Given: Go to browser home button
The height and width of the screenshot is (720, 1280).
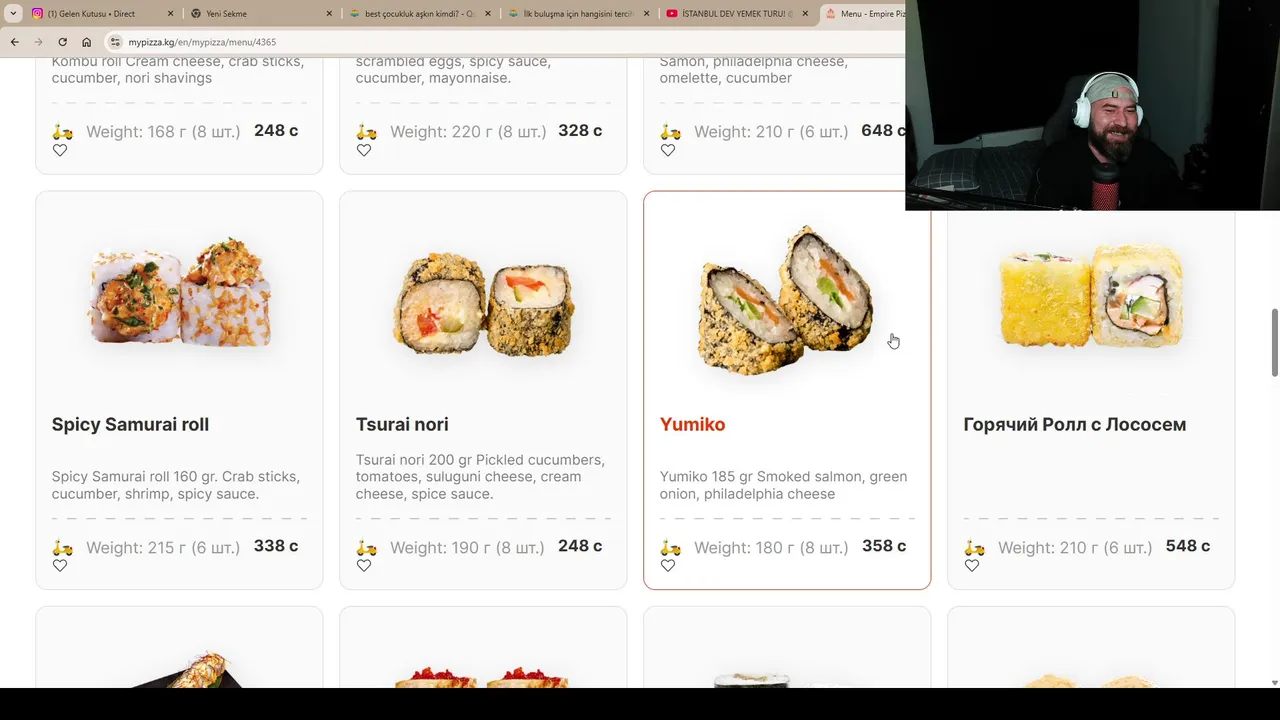Looking at the screenshot, I should (x=86, y=42).
